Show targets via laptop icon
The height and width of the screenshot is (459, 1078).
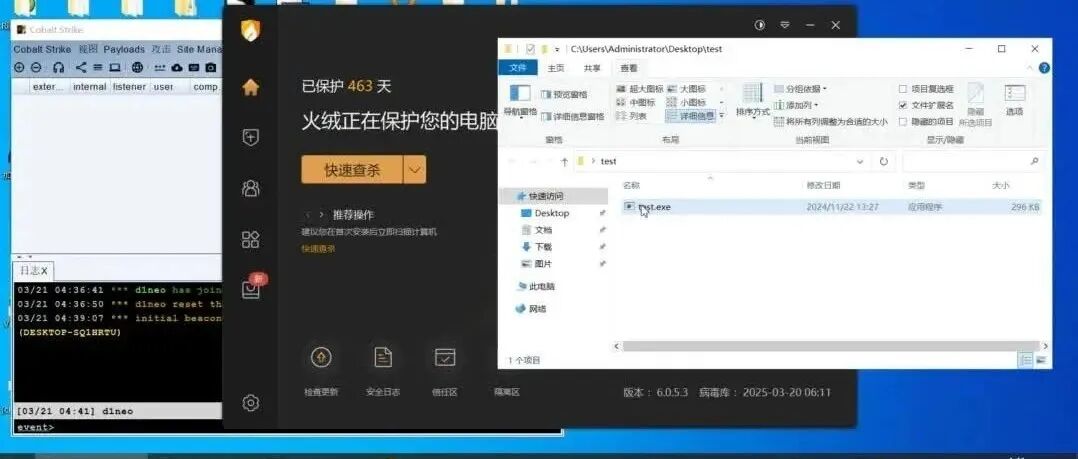pyautogui.click(x=115, y=67)
